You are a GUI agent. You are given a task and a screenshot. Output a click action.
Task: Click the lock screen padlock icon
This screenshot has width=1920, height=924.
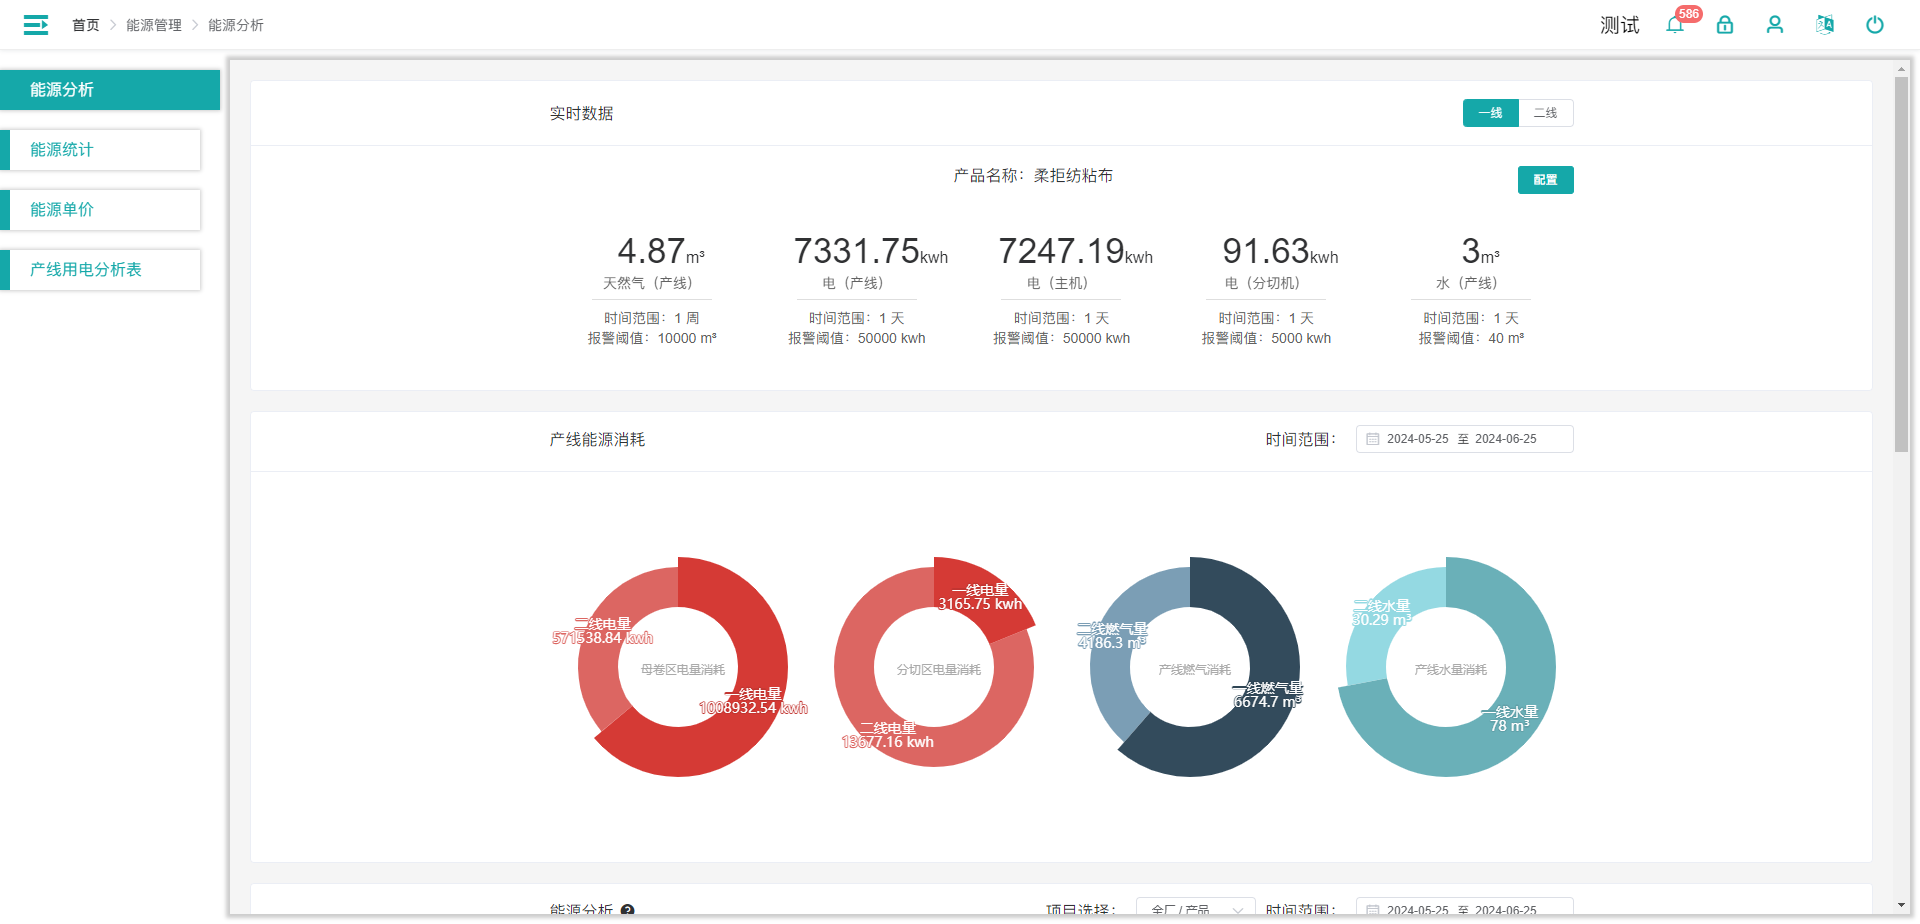(x=1725, y=25)
